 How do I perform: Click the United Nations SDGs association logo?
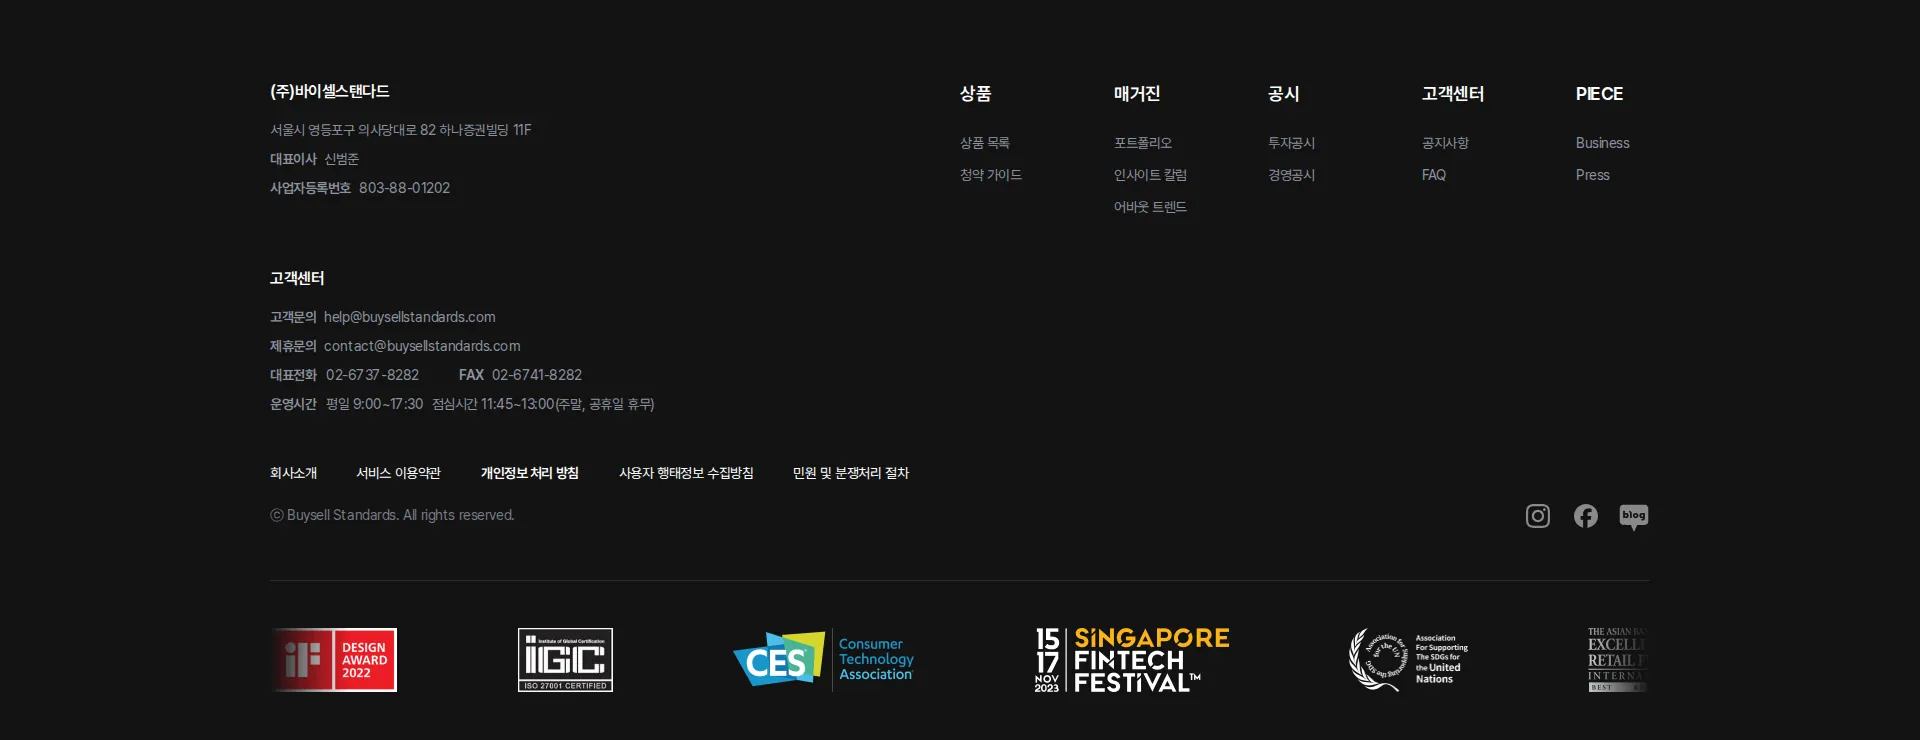[1408, 660]
